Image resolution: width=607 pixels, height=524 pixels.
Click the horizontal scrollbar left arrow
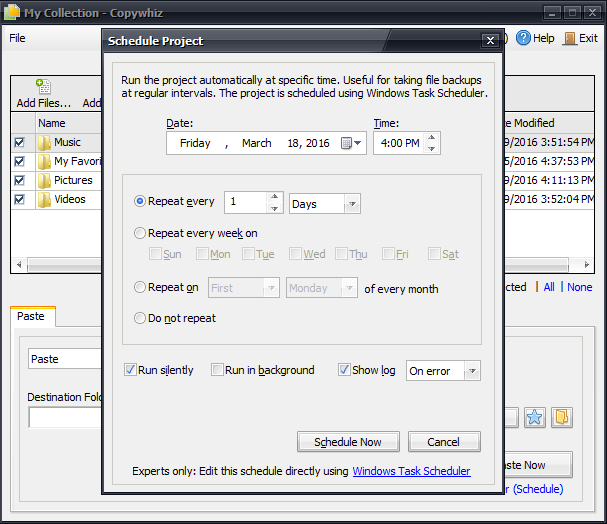click(x=19, y=265)
